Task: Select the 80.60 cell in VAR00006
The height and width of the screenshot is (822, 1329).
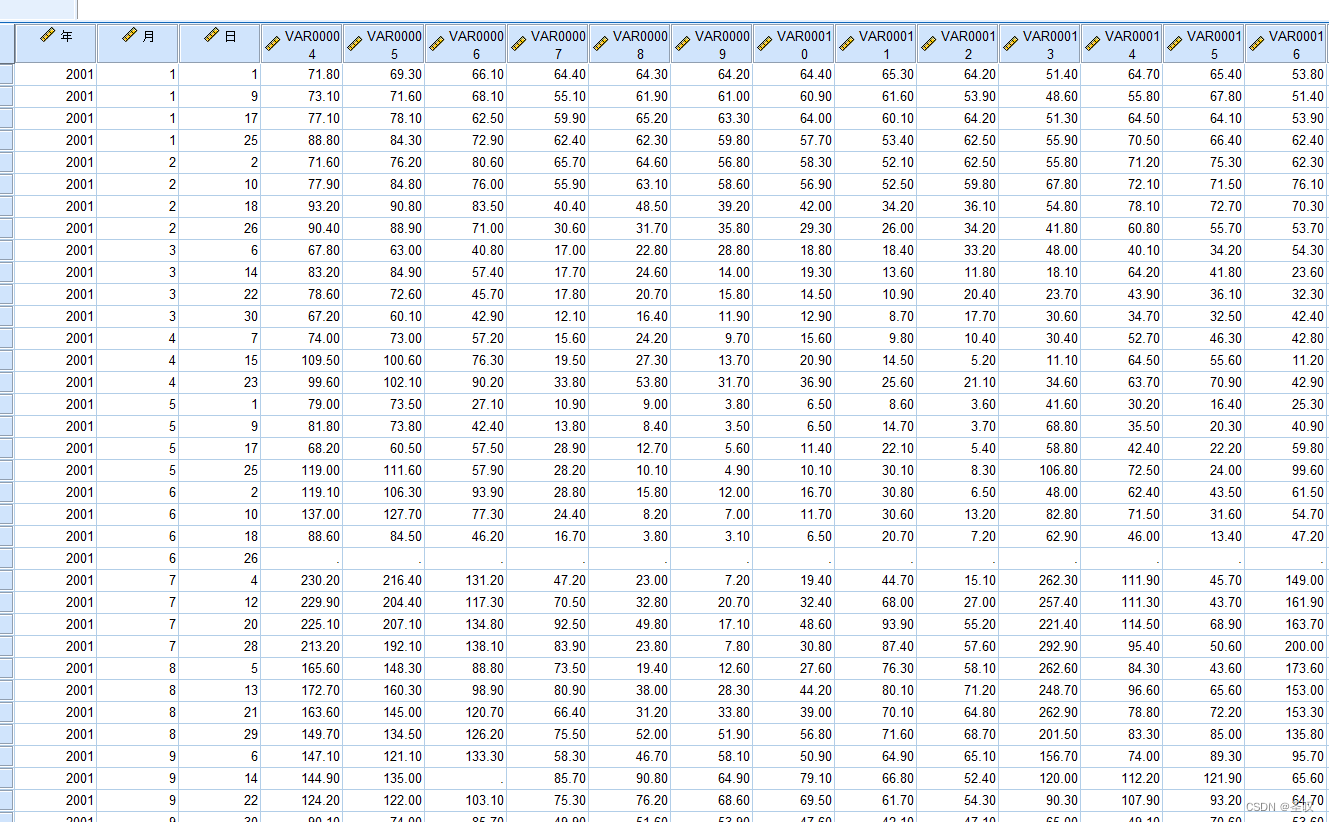Action: (466, 162)
